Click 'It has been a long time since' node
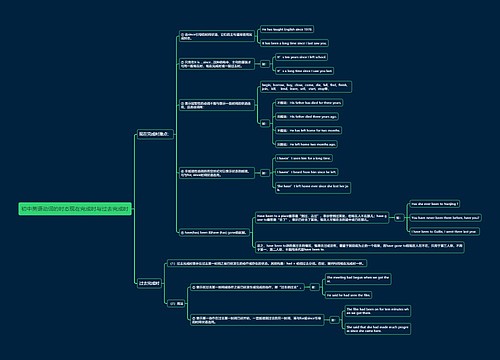 point(294,43)
